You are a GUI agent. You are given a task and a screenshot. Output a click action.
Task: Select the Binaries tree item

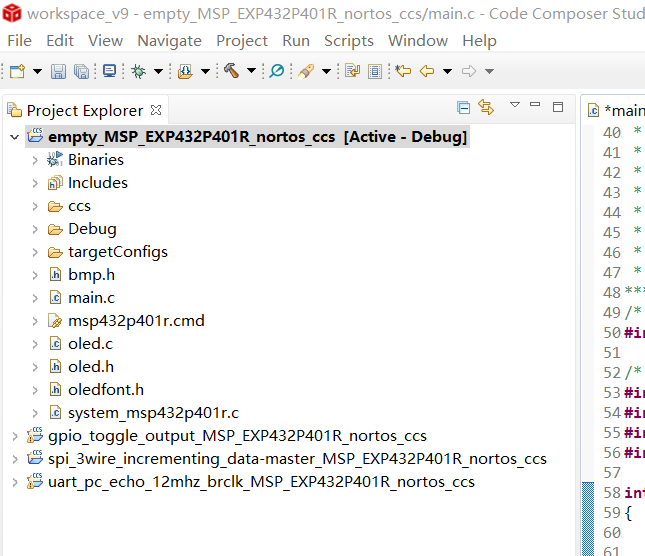click(95, 160)
